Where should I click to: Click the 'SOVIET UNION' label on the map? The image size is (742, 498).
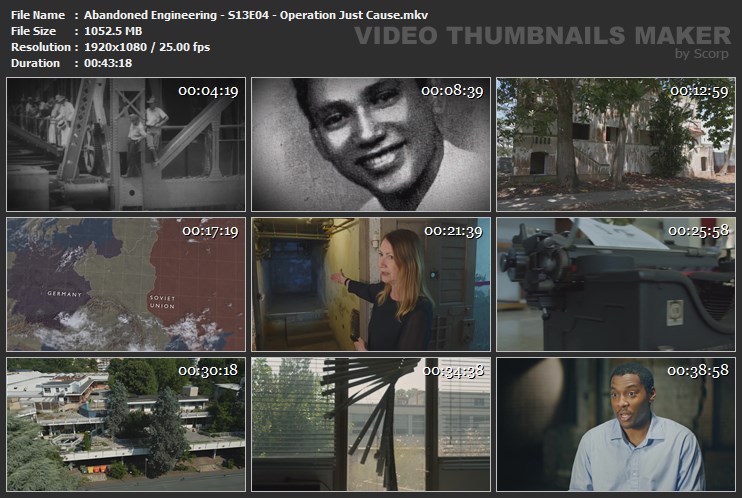click(162, 302)
